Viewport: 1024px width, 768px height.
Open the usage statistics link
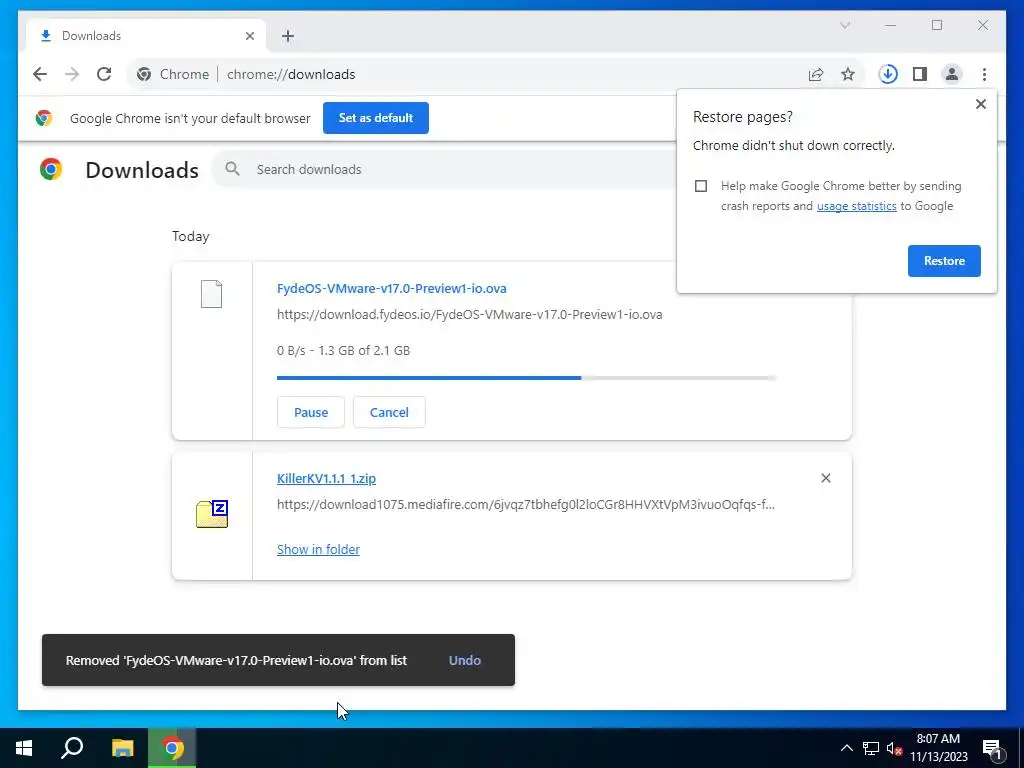pos(856,206)
